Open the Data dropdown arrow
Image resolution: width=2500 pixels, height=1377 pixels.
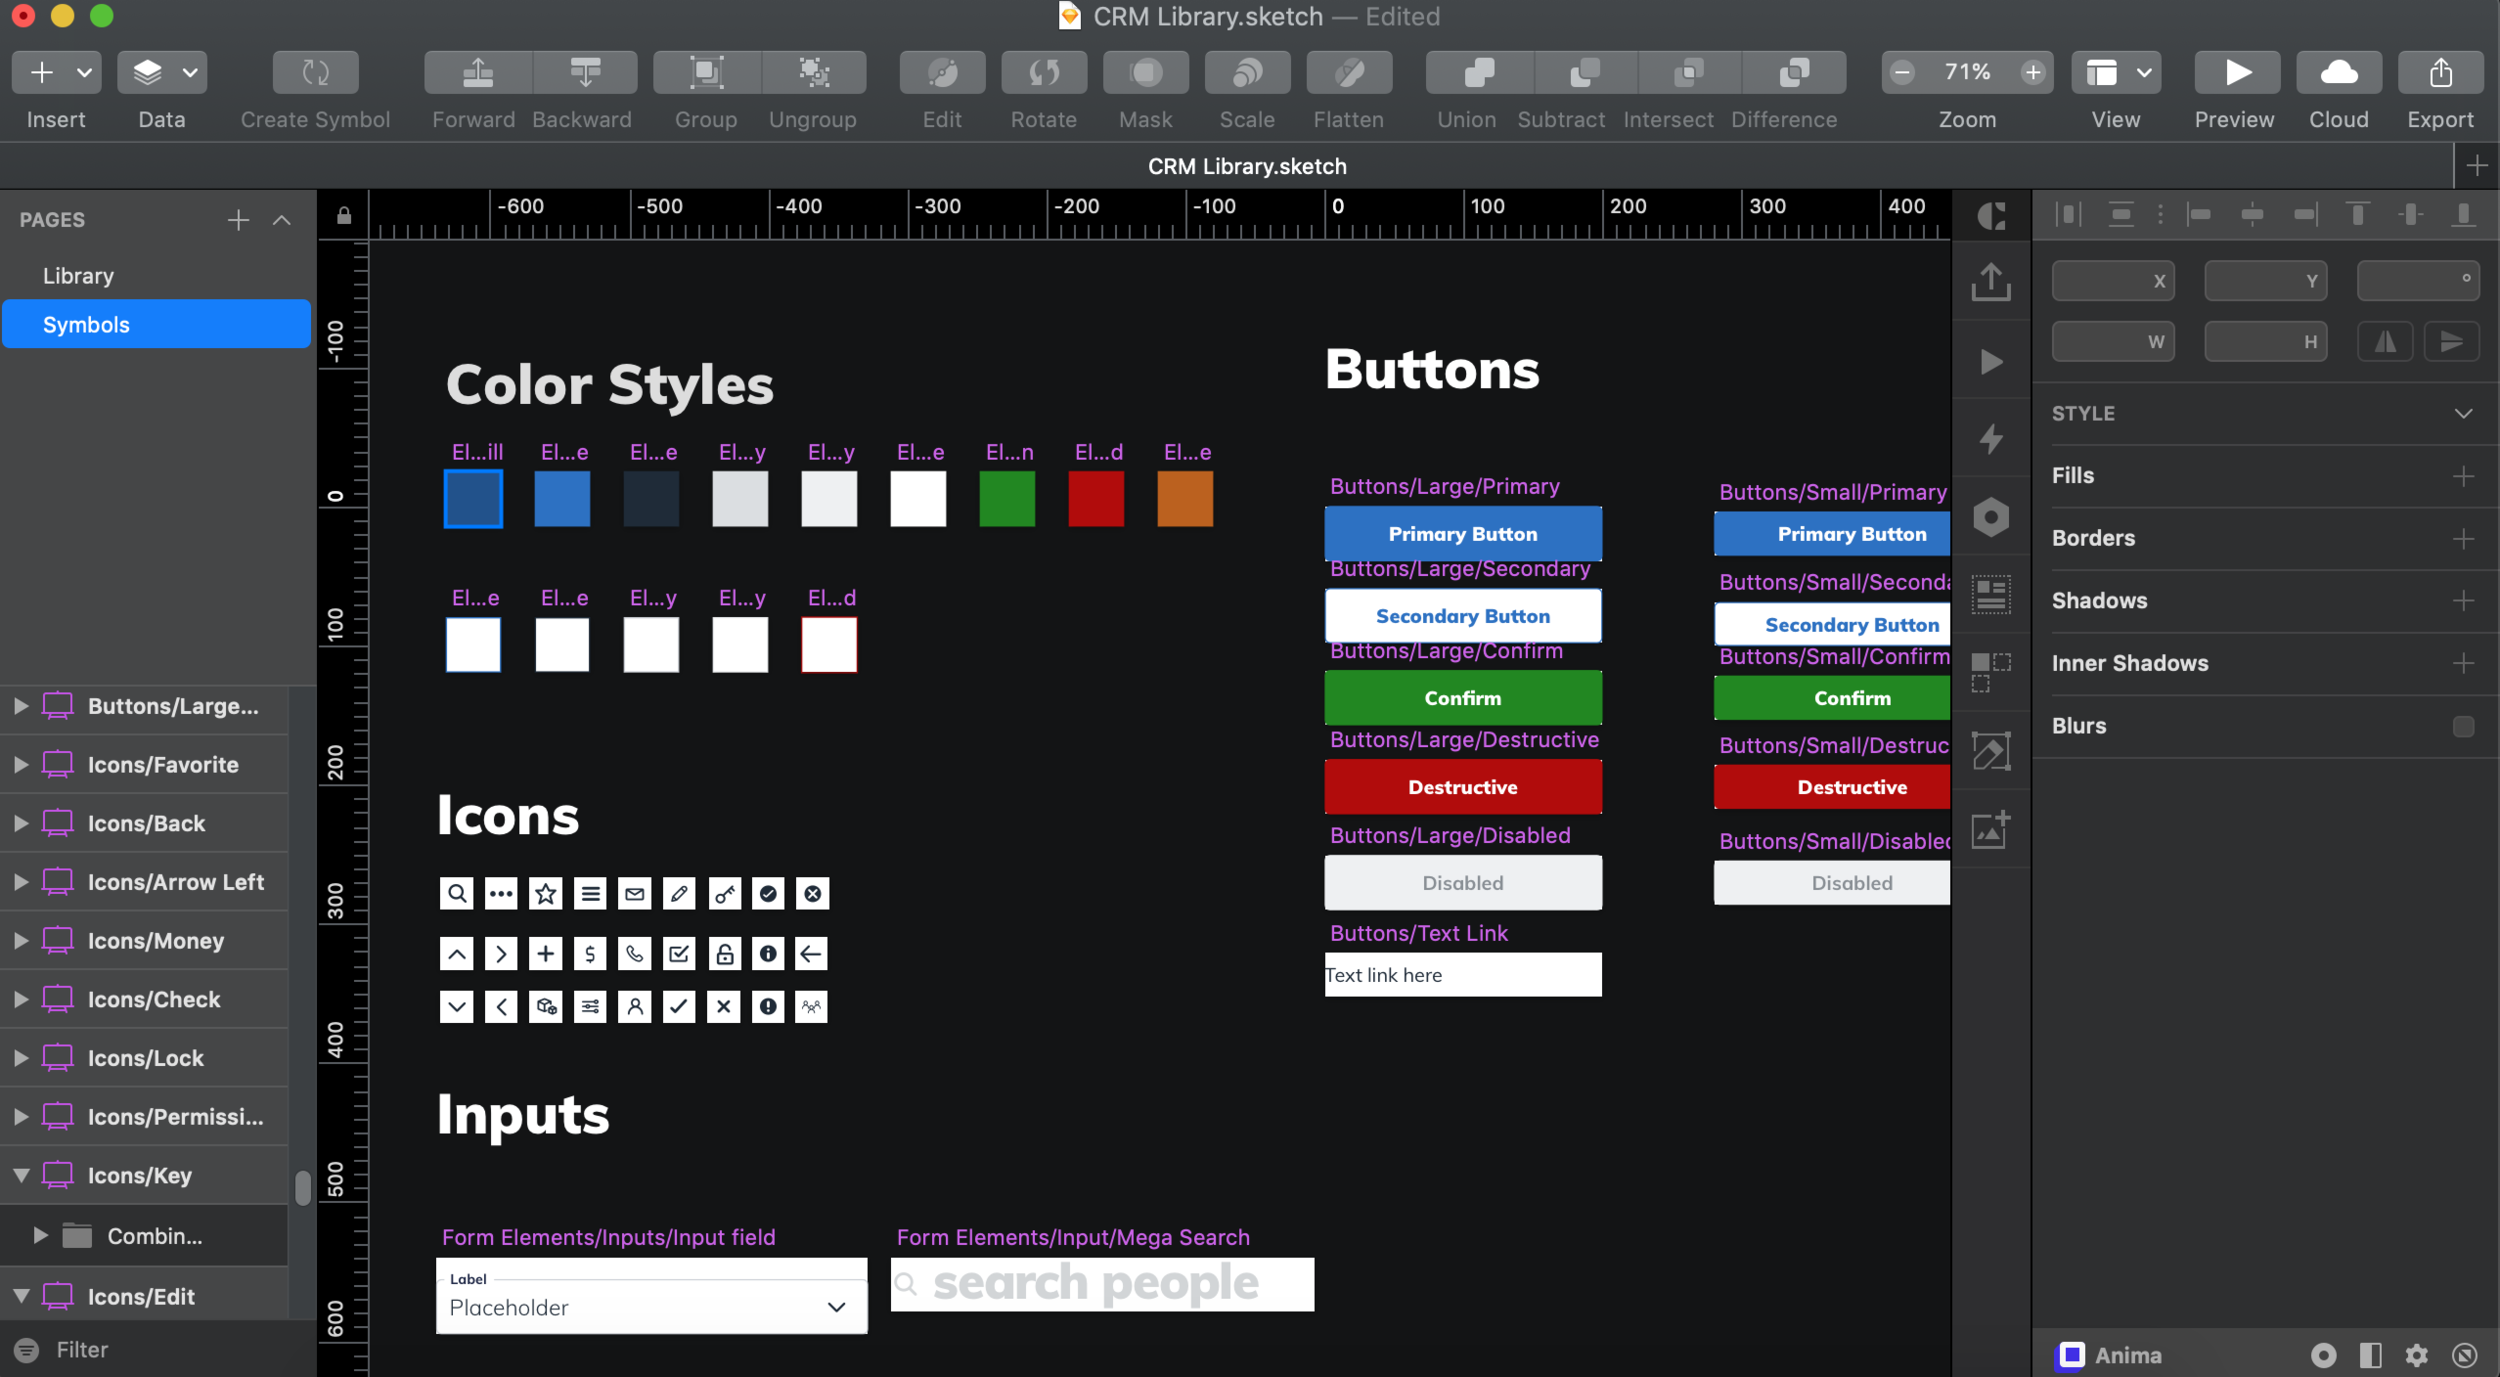coord(189,72)
